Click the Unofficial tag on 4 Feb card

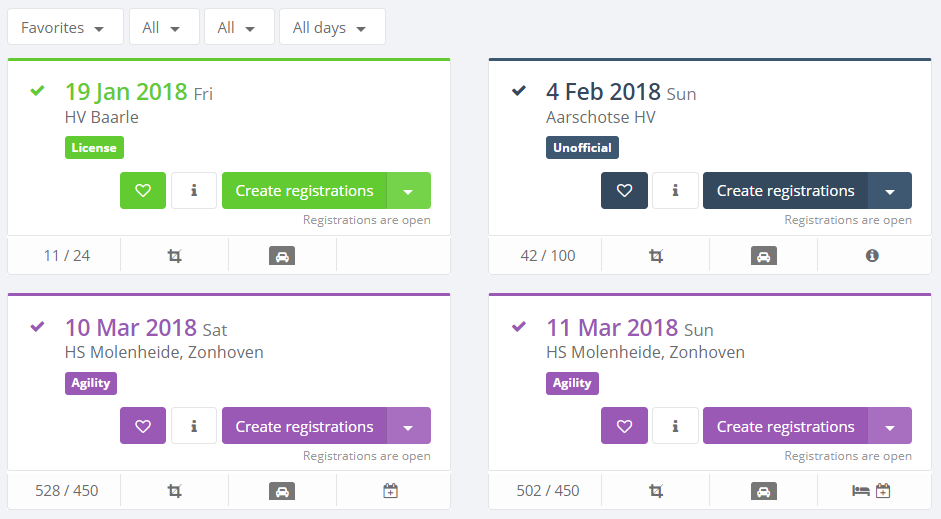click(583, 148)
